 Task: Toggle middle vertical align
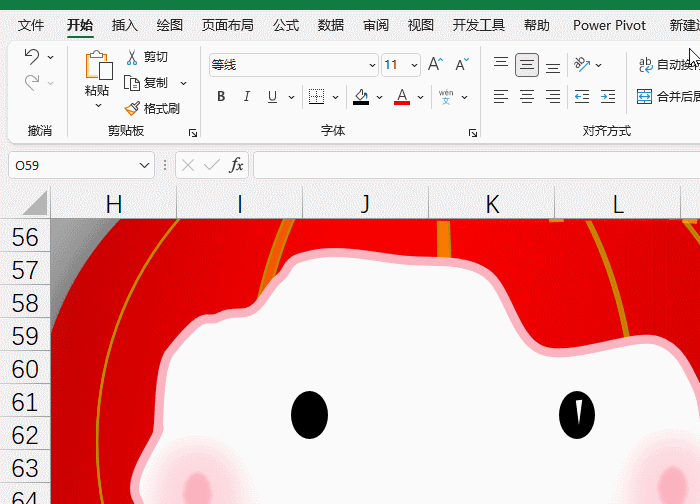pyautogui.click(x=527, y=65)
